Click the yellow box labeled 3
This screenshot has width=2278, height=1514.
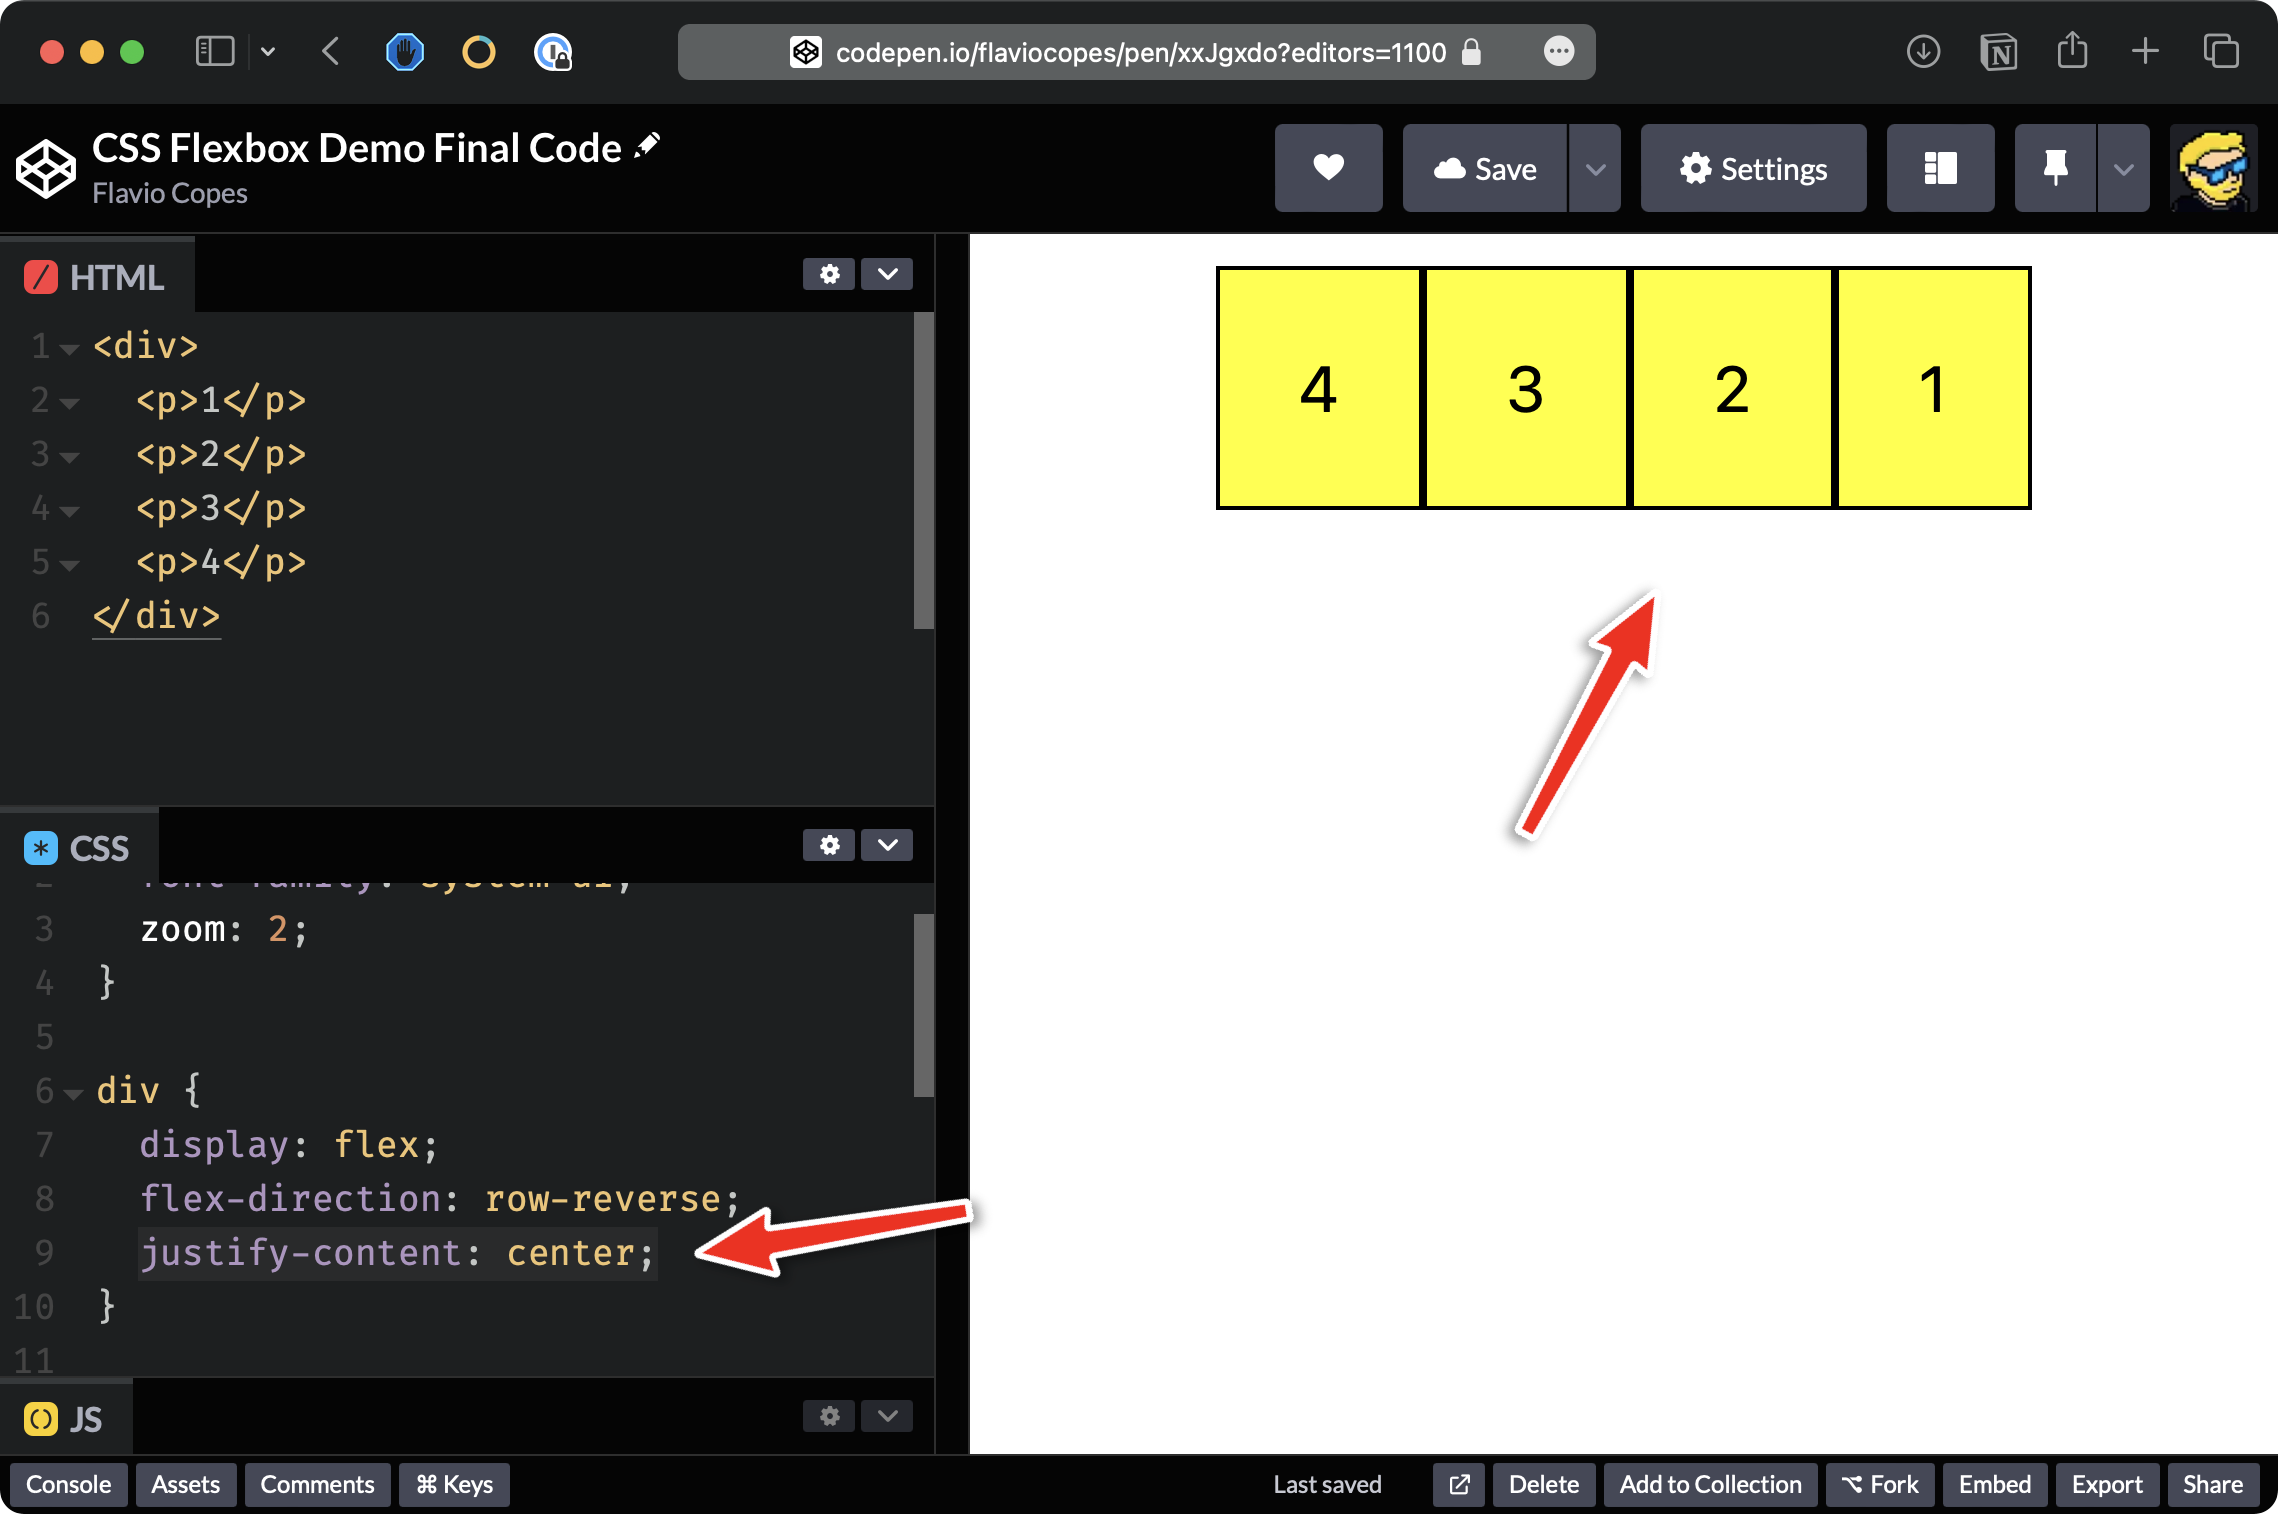(x=1525, y=388)
